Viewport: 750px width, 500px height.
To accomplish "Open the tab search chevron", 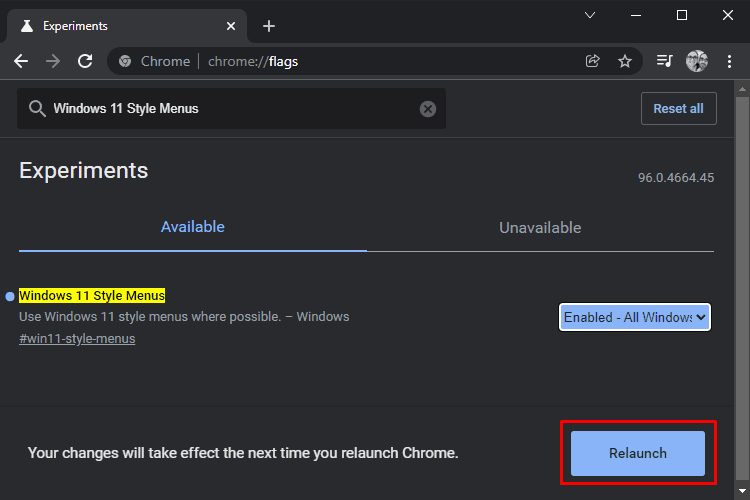I will click(590, 15).
